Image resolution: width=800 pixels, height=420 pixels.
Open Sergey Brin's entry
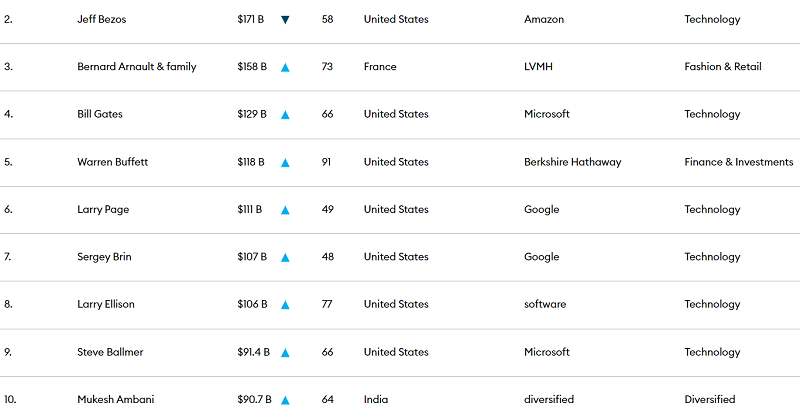pyautogui.click(x=104, y=257)
